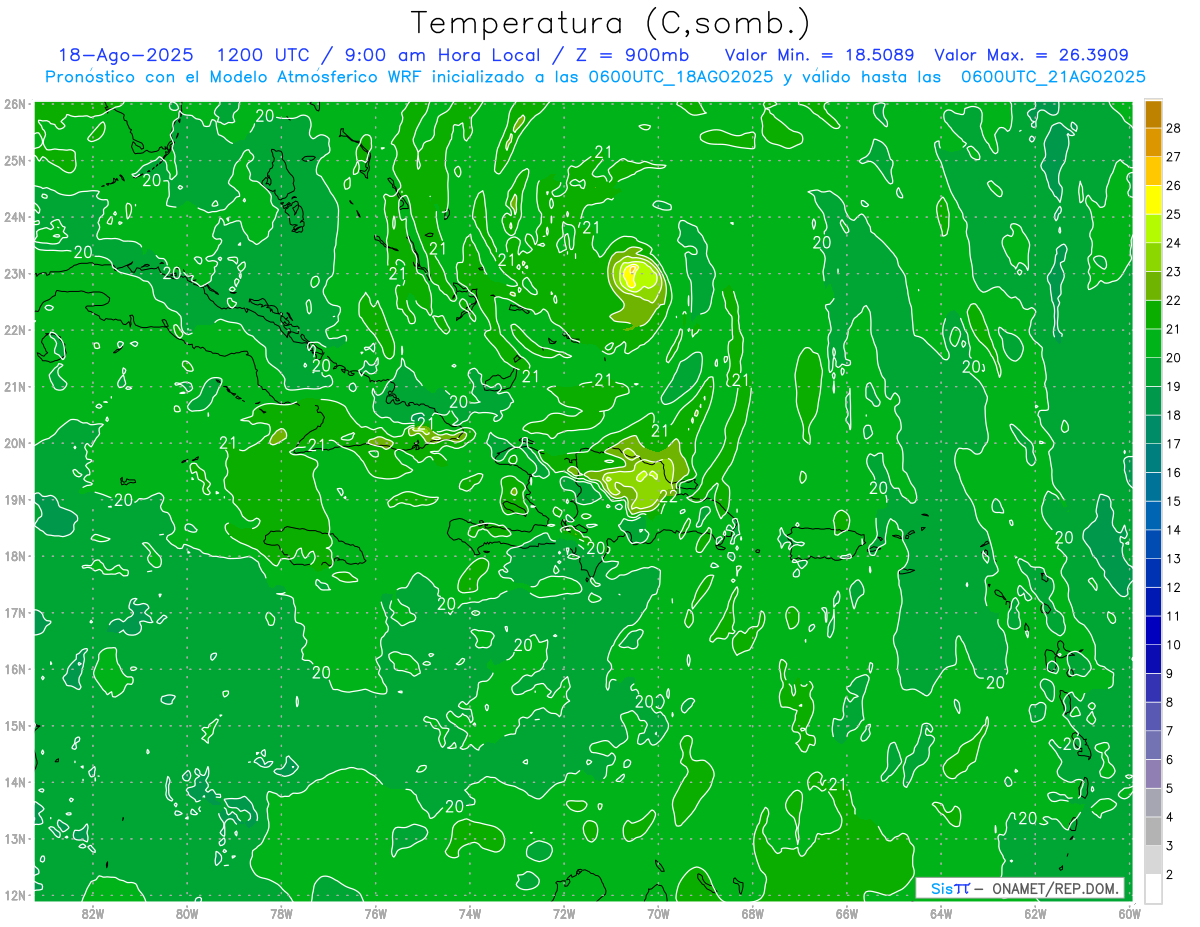
Task: Click the teal swatch between 16 and 17
Action: 1153,458
